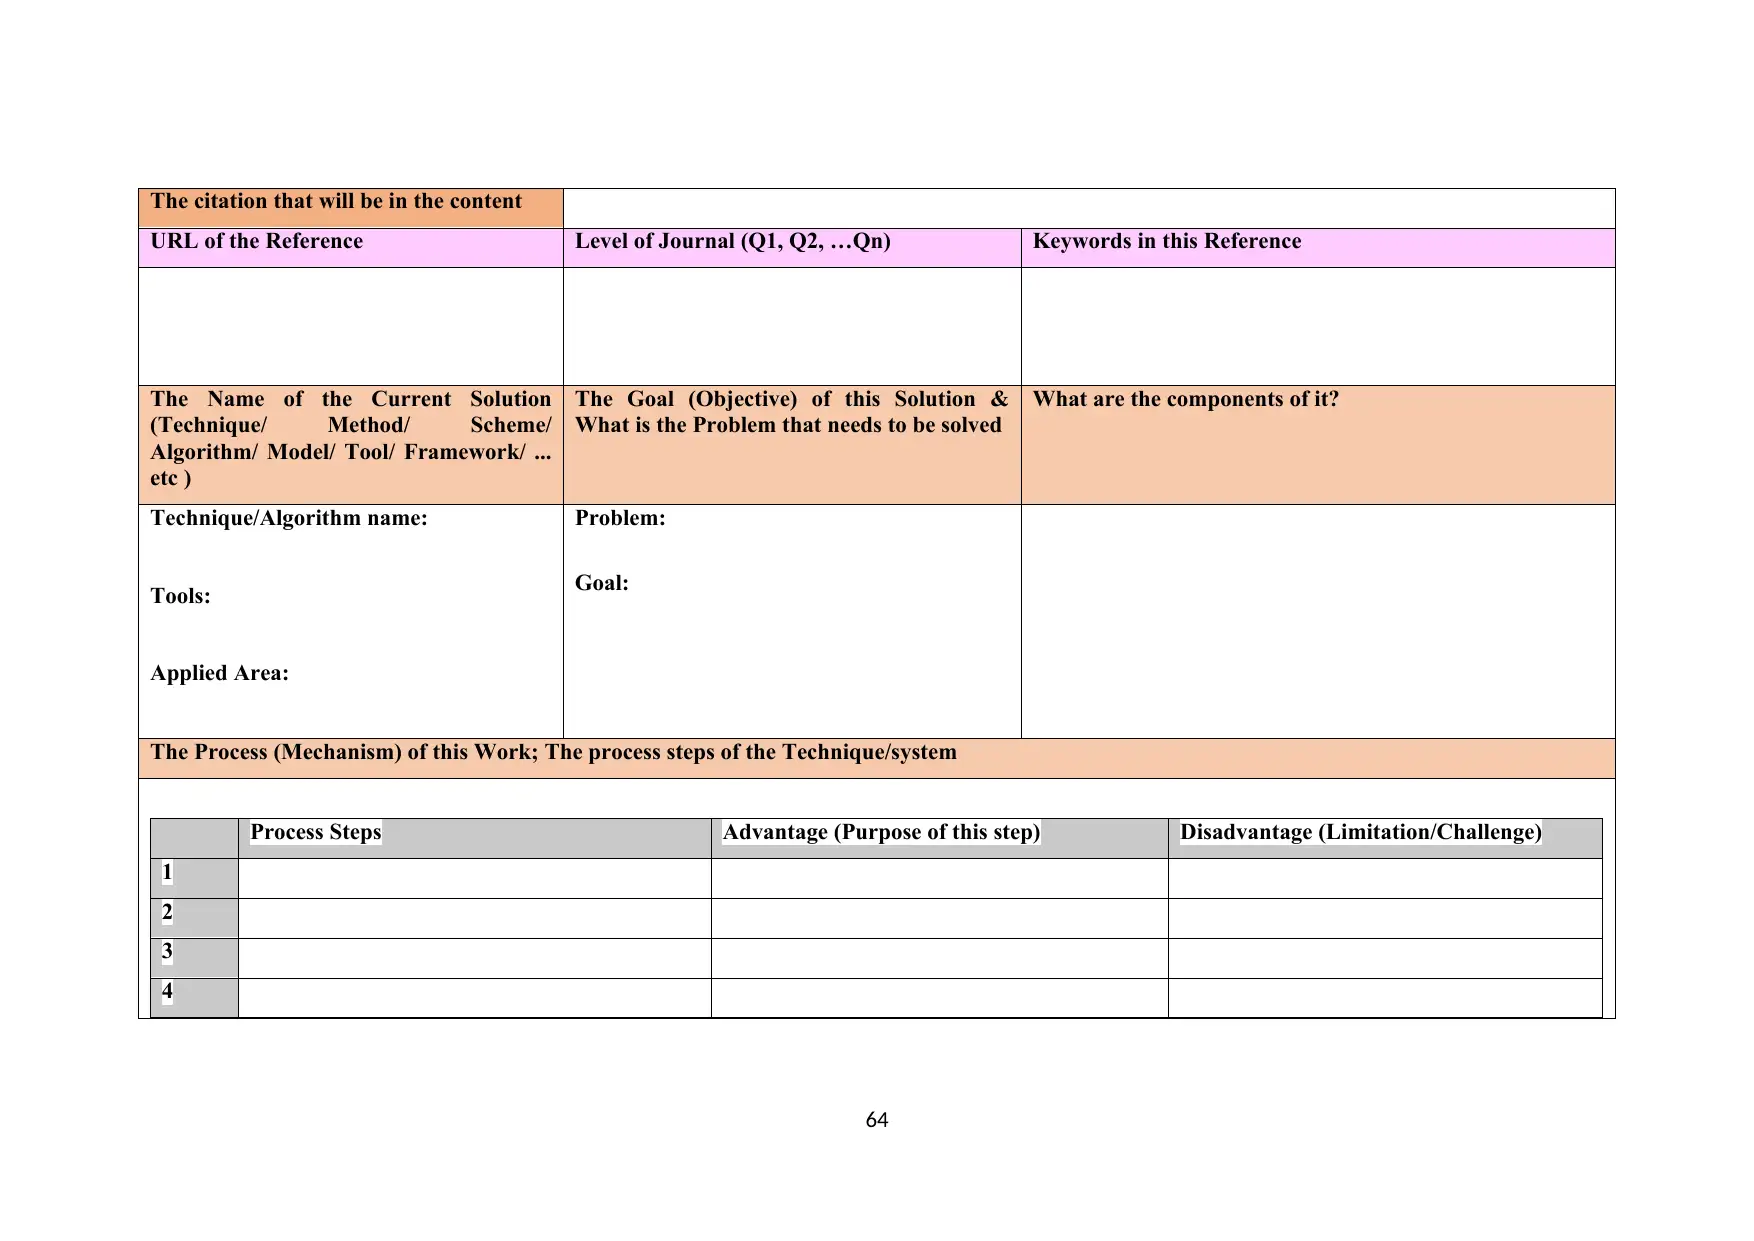1754x1241 pixels.
Task: Click the 'Tools:' label
Action: point(181,596)
